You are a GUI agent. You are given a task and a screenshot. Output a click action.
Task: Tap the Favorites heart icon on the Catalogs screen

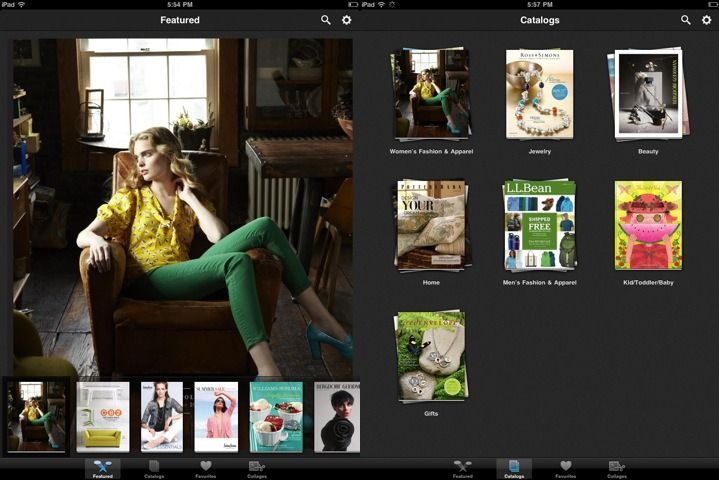pyautogui.click(x=566, y=469)
